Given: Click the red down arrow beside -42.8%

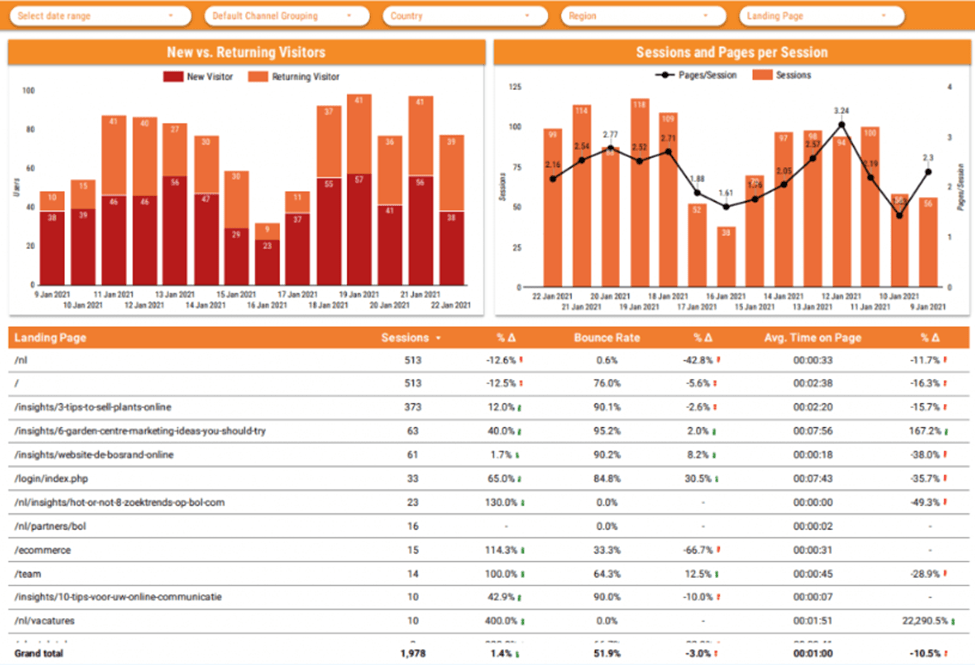Looking at the screenshot, I should click(718, 360).
